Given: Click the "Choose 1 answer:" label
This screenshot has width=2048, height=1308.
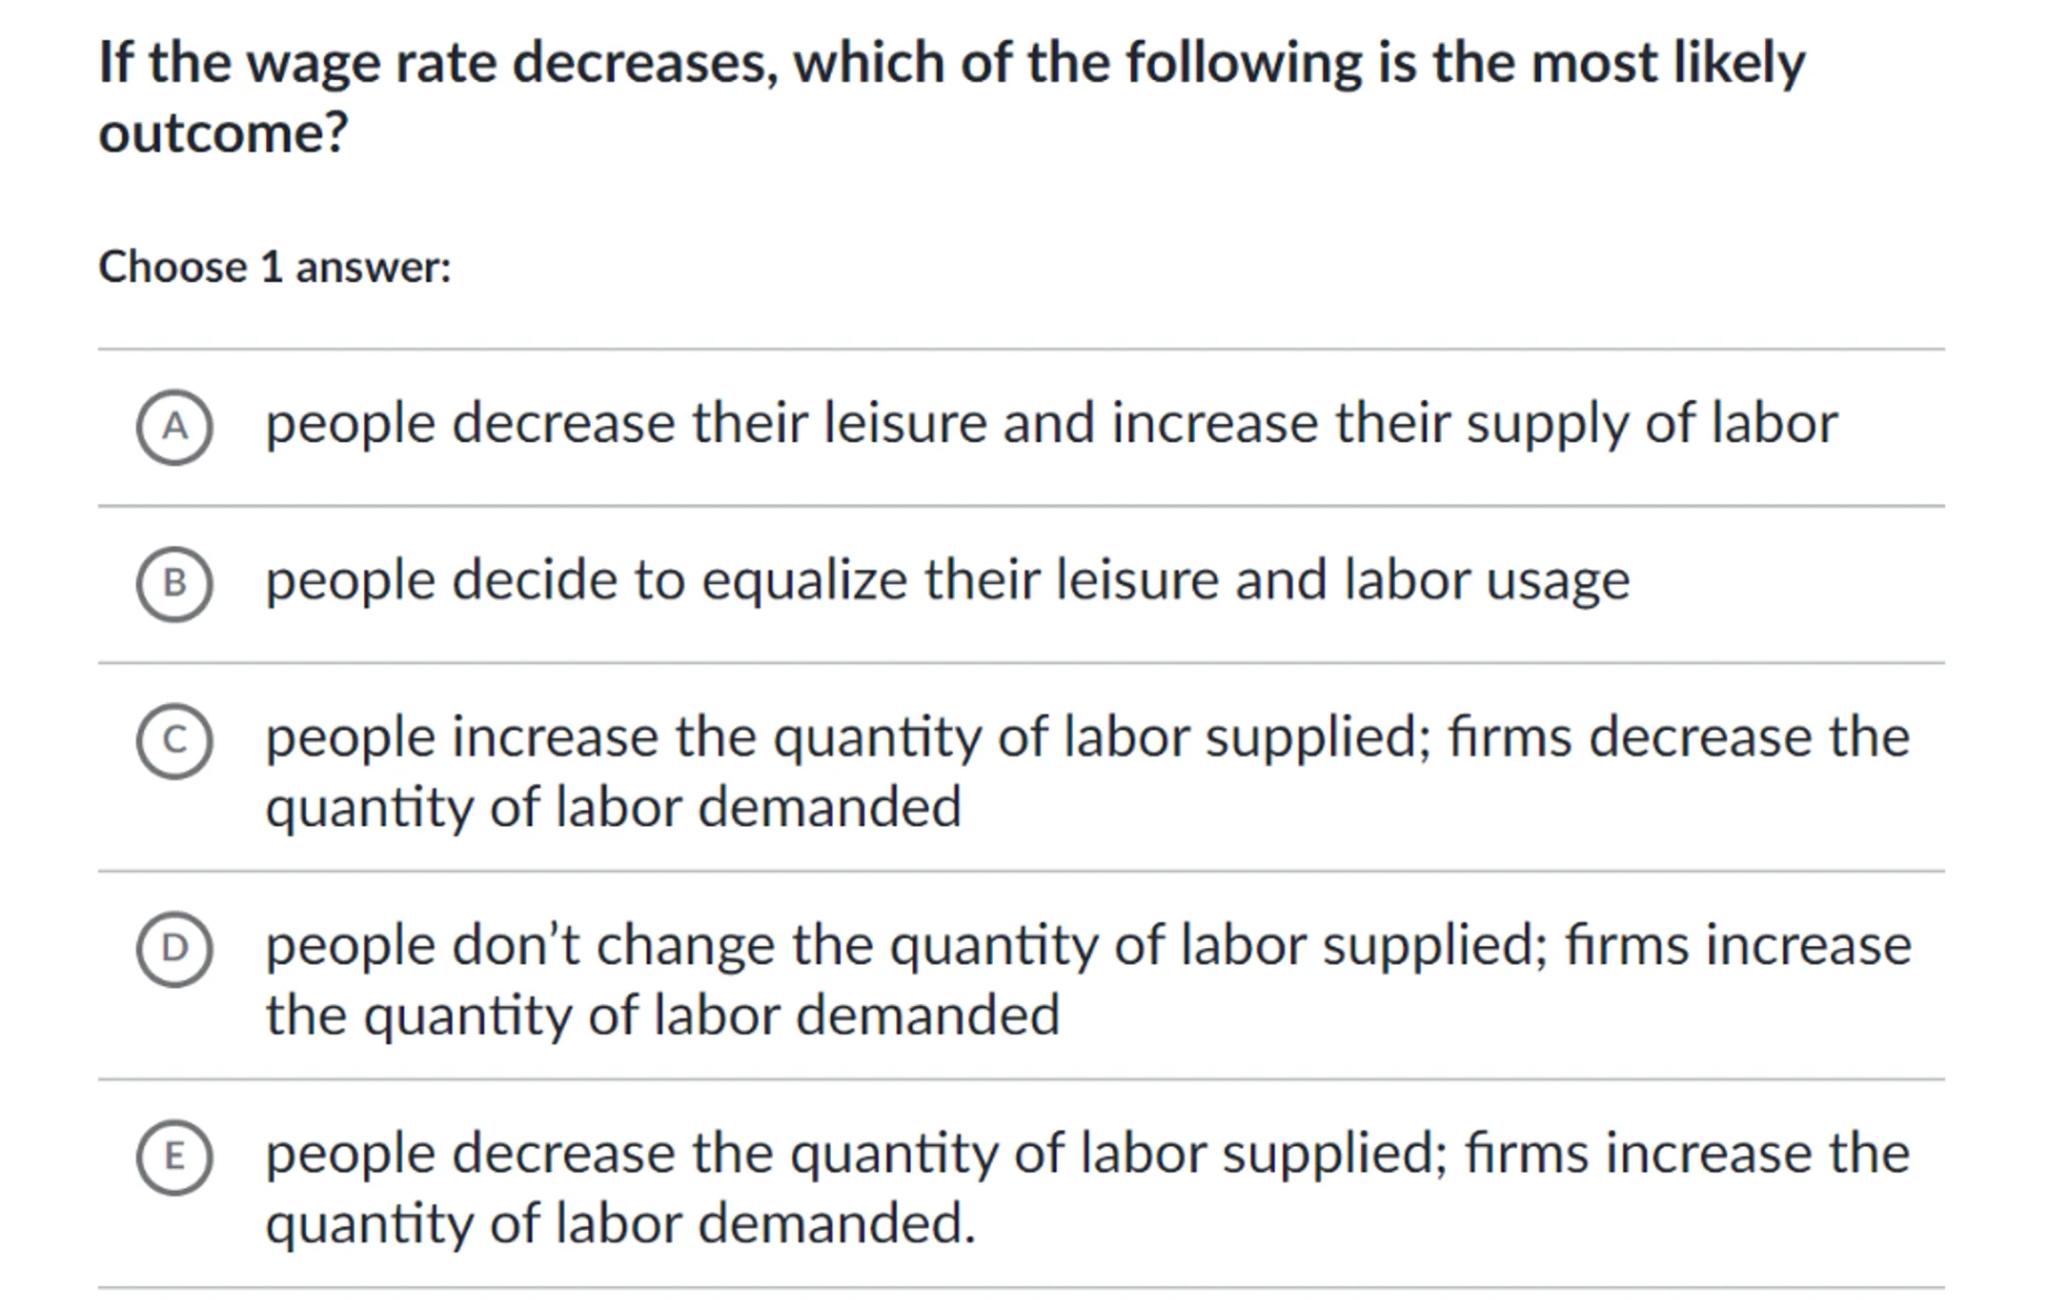Looking at the screenshot, I should click(x=275, y=267).
